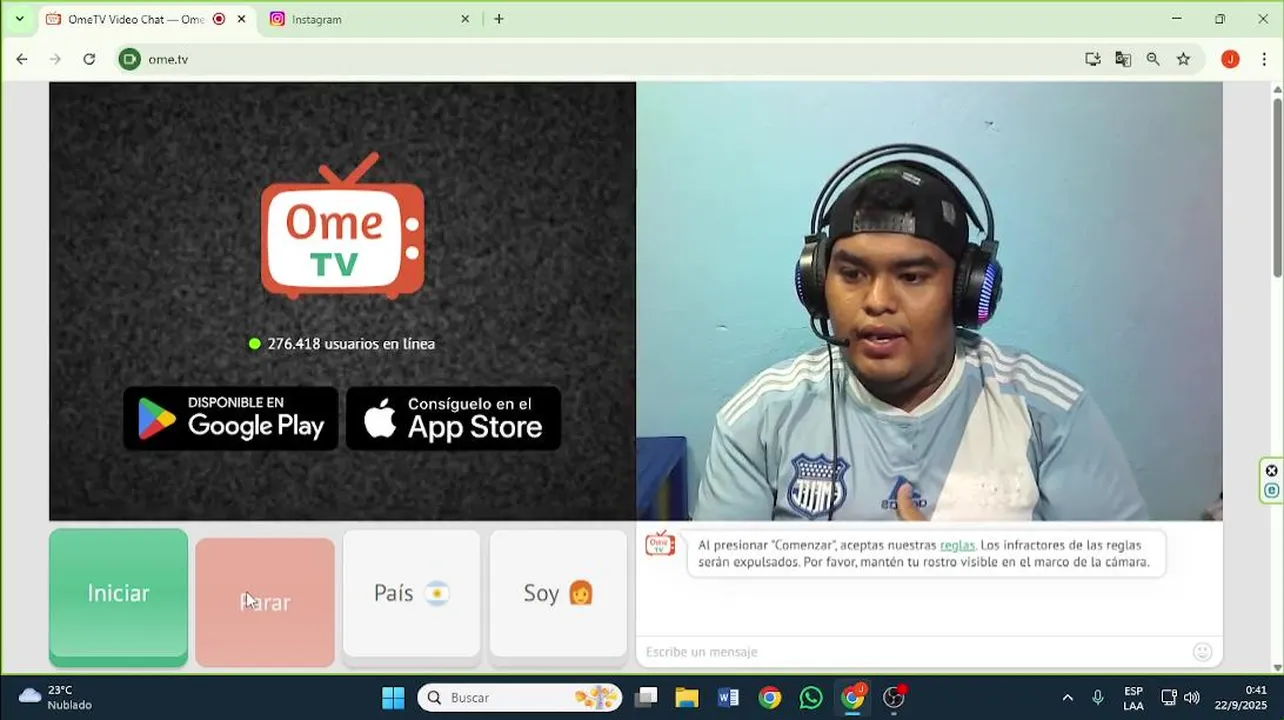Click the ome.tv address bar
Image resolution: width=1284 pixels, height=720 pixels.
(600, 59)
